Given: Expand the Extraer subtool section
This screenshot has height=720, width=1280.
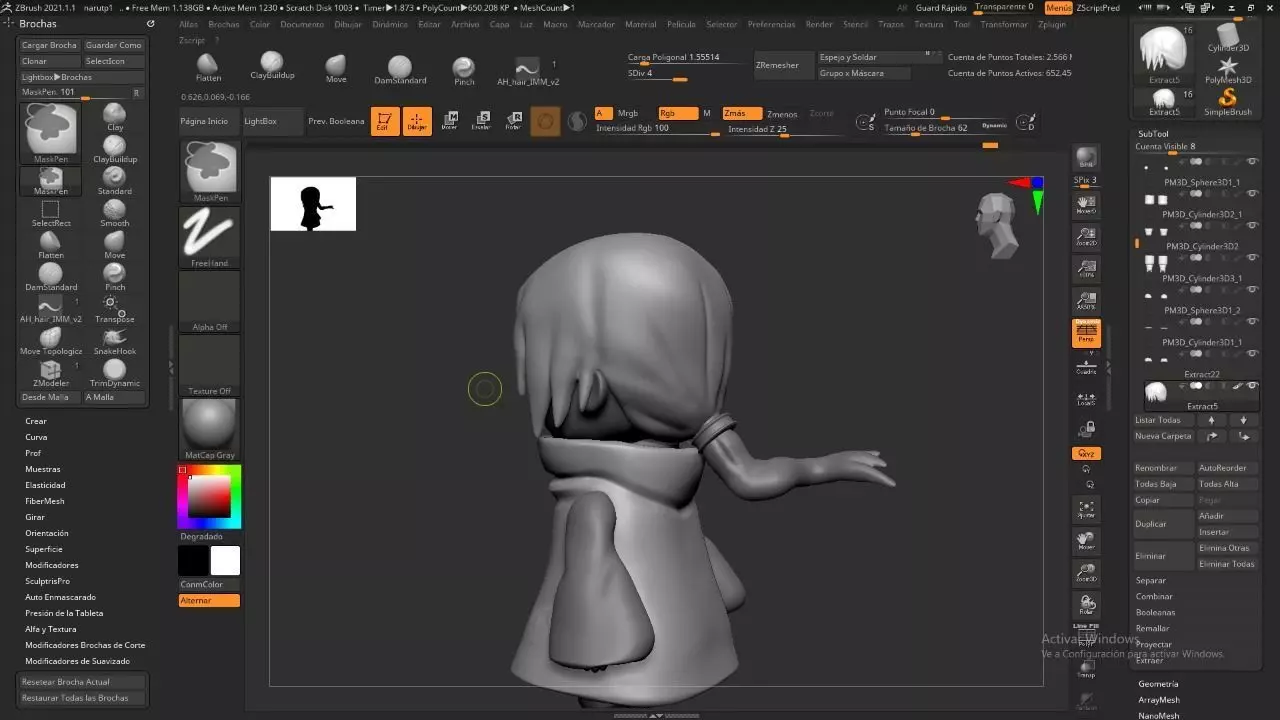Looking at the screenshot, I should 1150,660.
